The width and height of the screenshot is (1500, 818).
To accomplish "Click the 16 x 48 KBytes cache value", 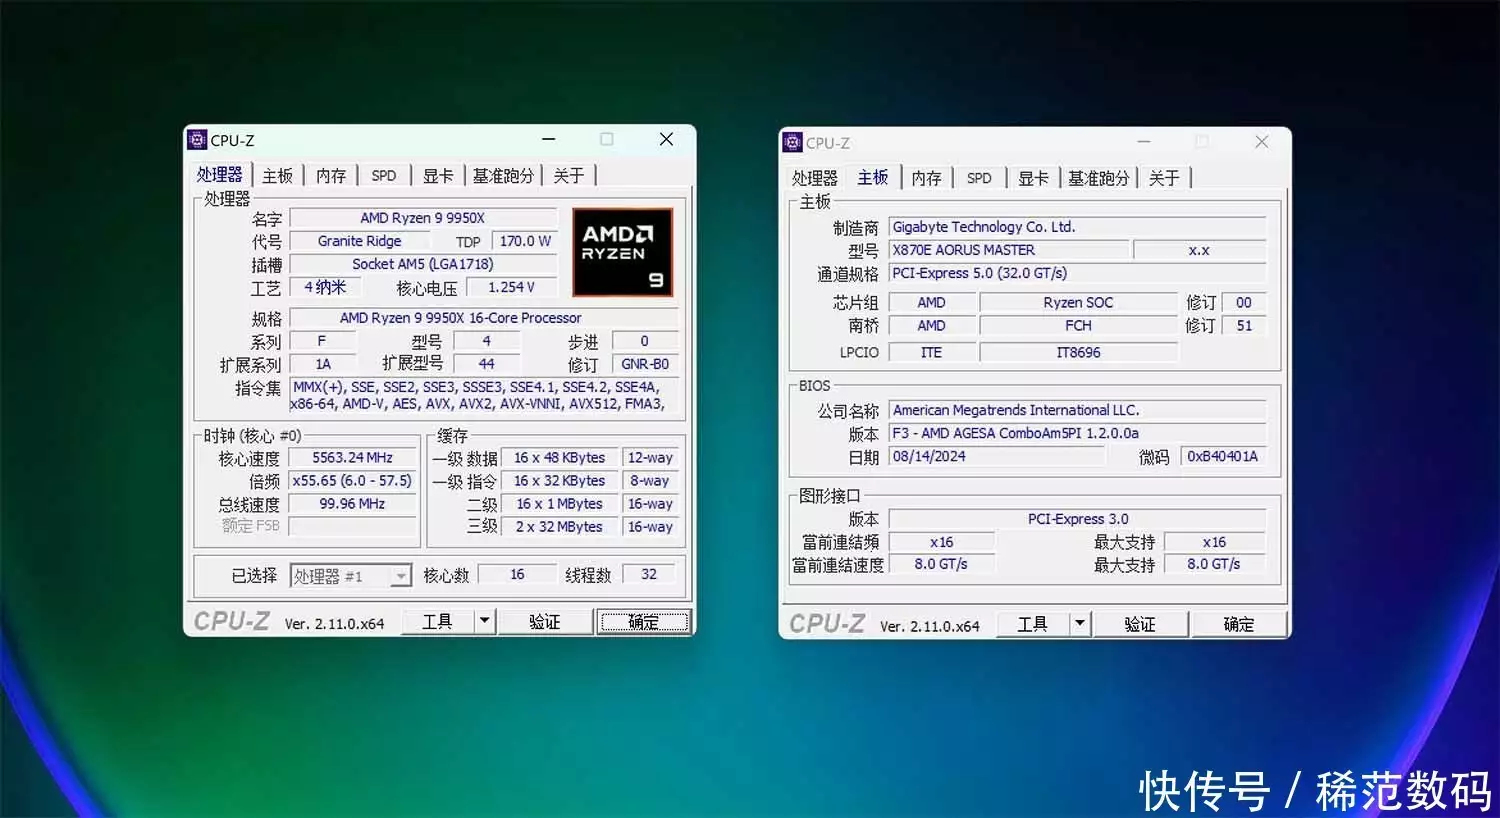I will [560, 457].
